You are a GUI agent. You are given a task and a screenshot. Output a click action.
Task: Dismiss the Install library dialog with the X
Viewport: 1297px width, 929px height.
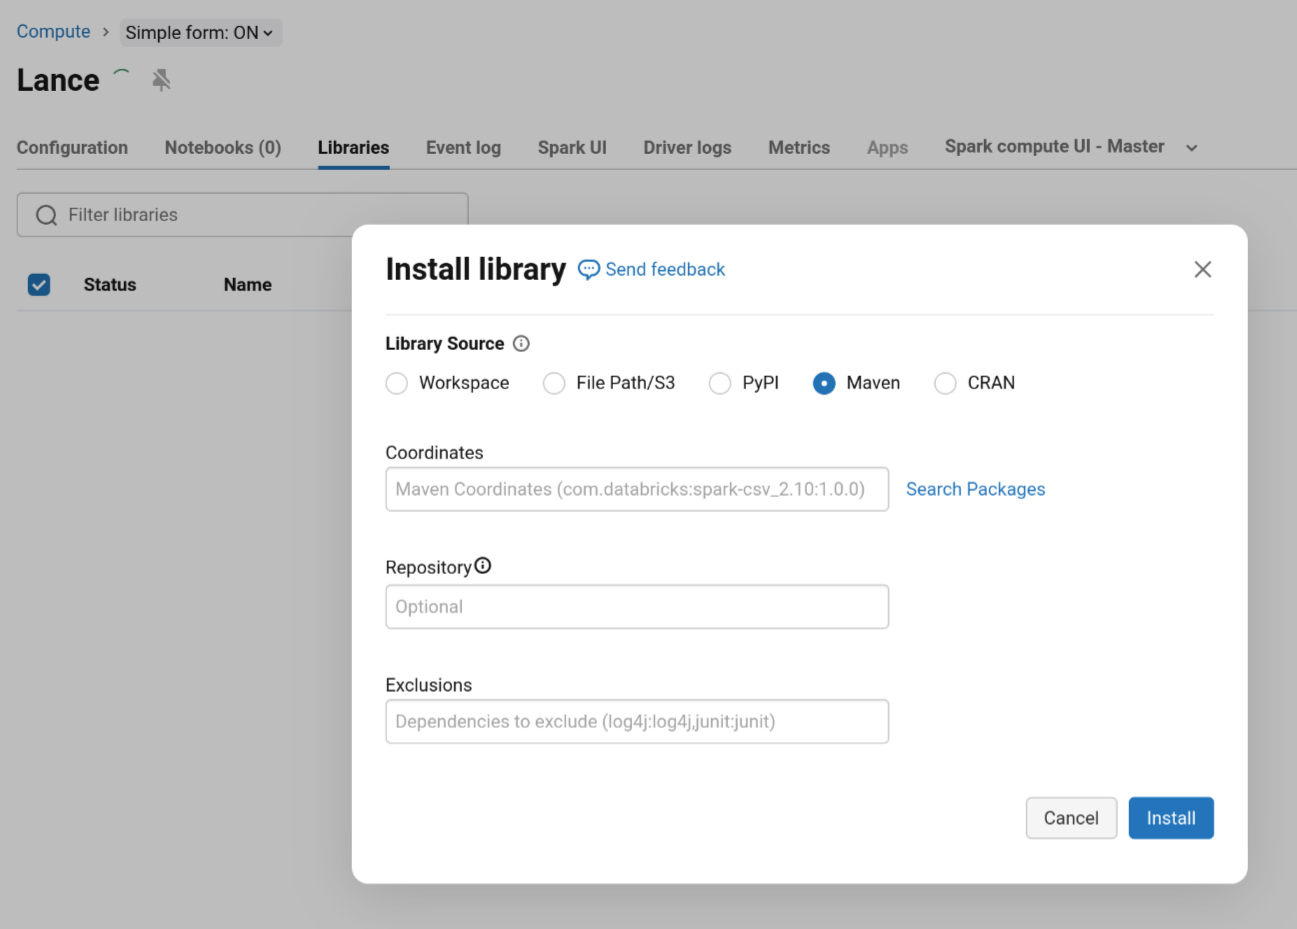click(x=1202, y=269)
